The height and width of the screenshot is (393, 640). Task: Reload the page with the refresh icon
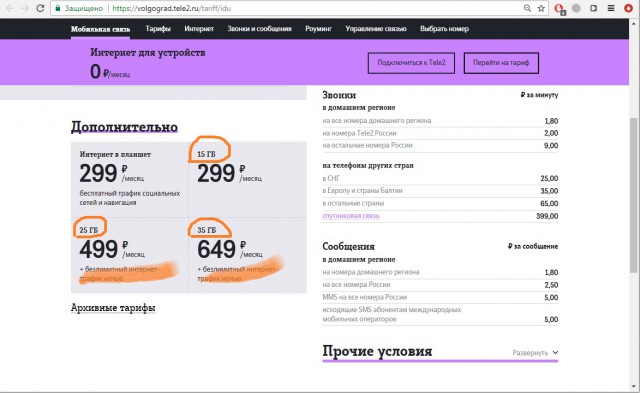(40, 8)
